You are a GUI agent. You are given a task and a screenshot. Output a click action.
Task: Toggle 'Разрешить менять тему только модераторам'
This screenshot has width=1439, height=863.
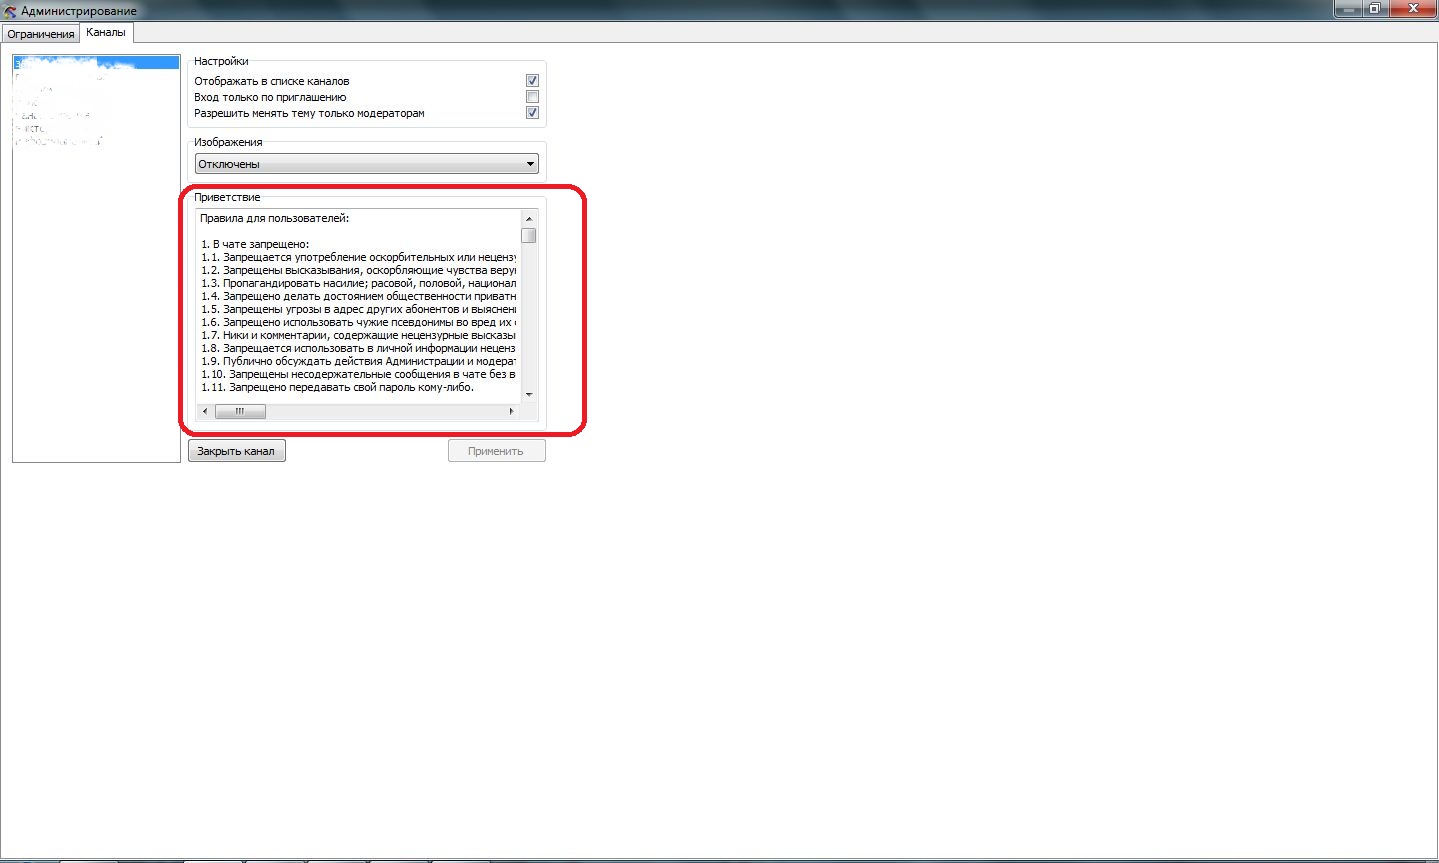[x=532, y=113]
